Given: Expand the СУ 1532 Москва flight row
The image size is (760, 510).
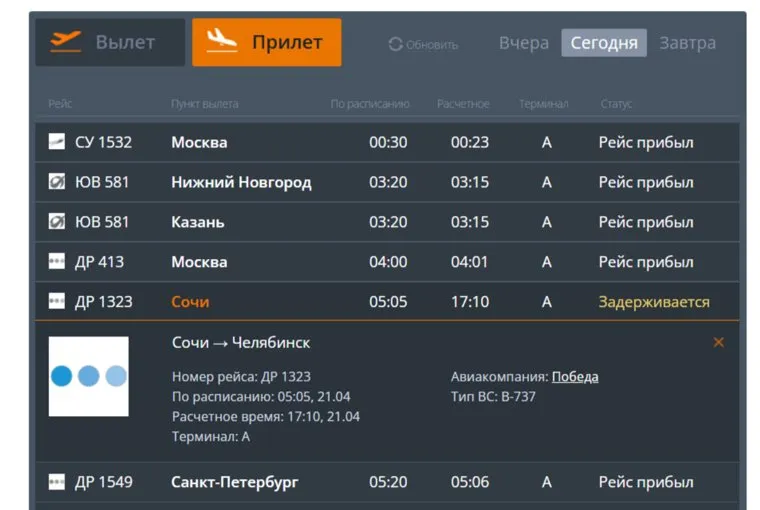Looking at the screenshot, I should coord(388,142).
